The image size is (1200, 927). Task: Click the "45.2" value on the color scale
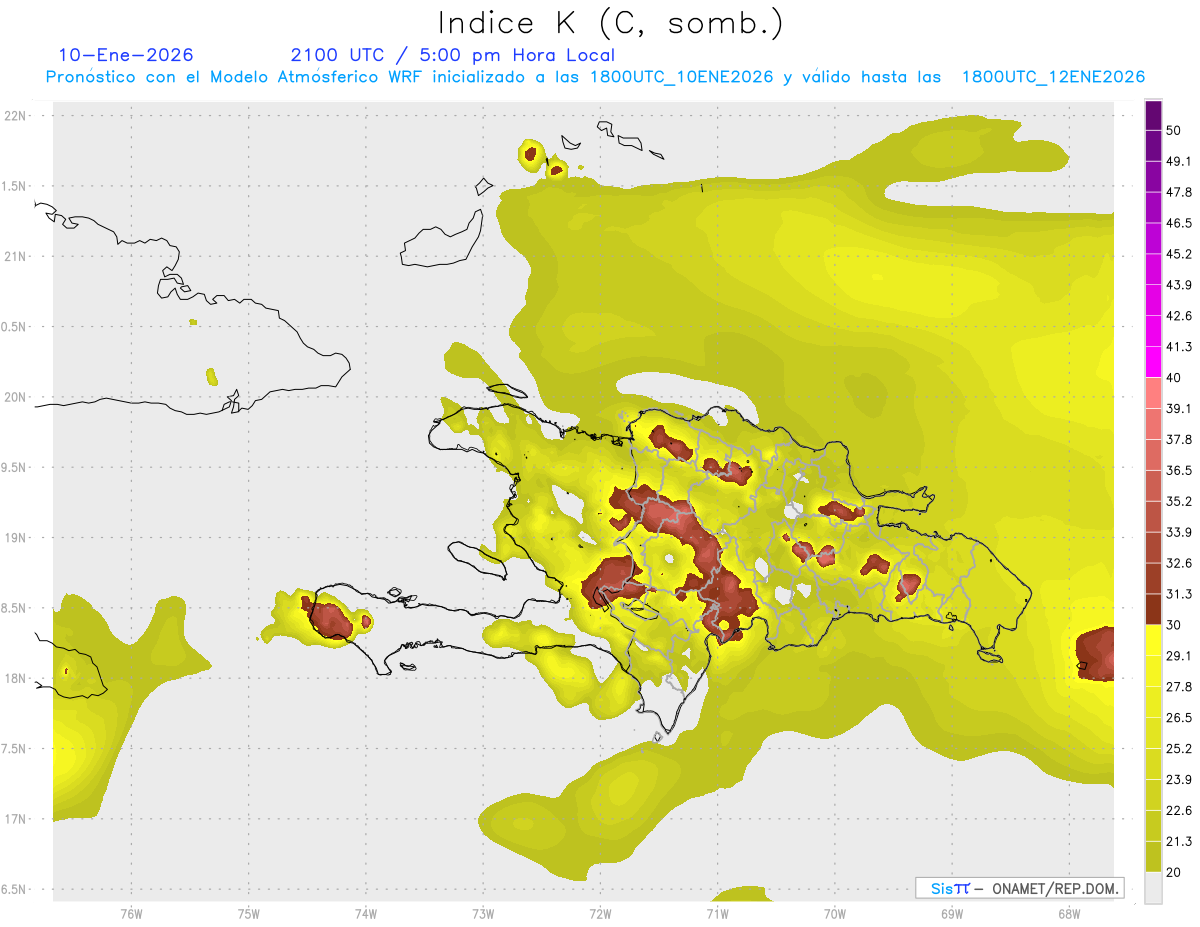(1179, 254)
